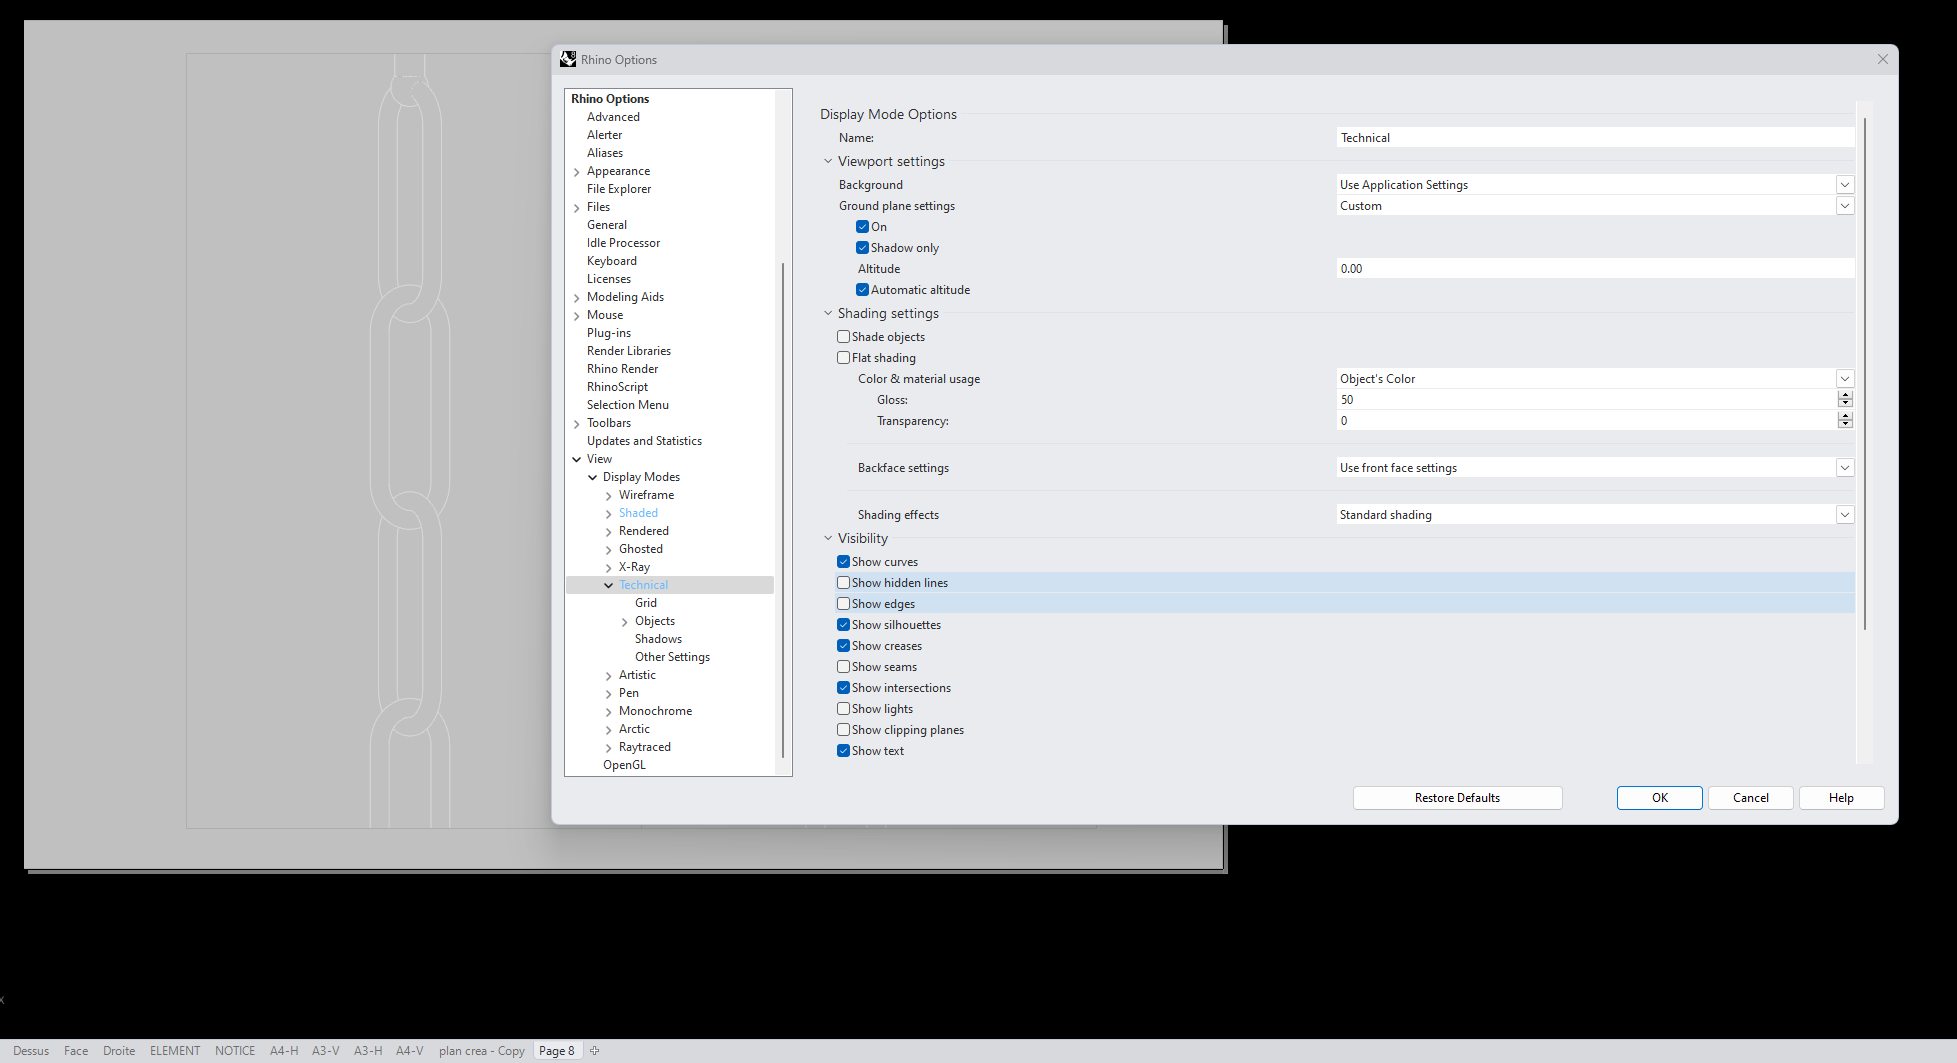Screen dimensions: 1957x1063
Task: Toggle Automatic altitude checkbox
Action: pos(862,290)
